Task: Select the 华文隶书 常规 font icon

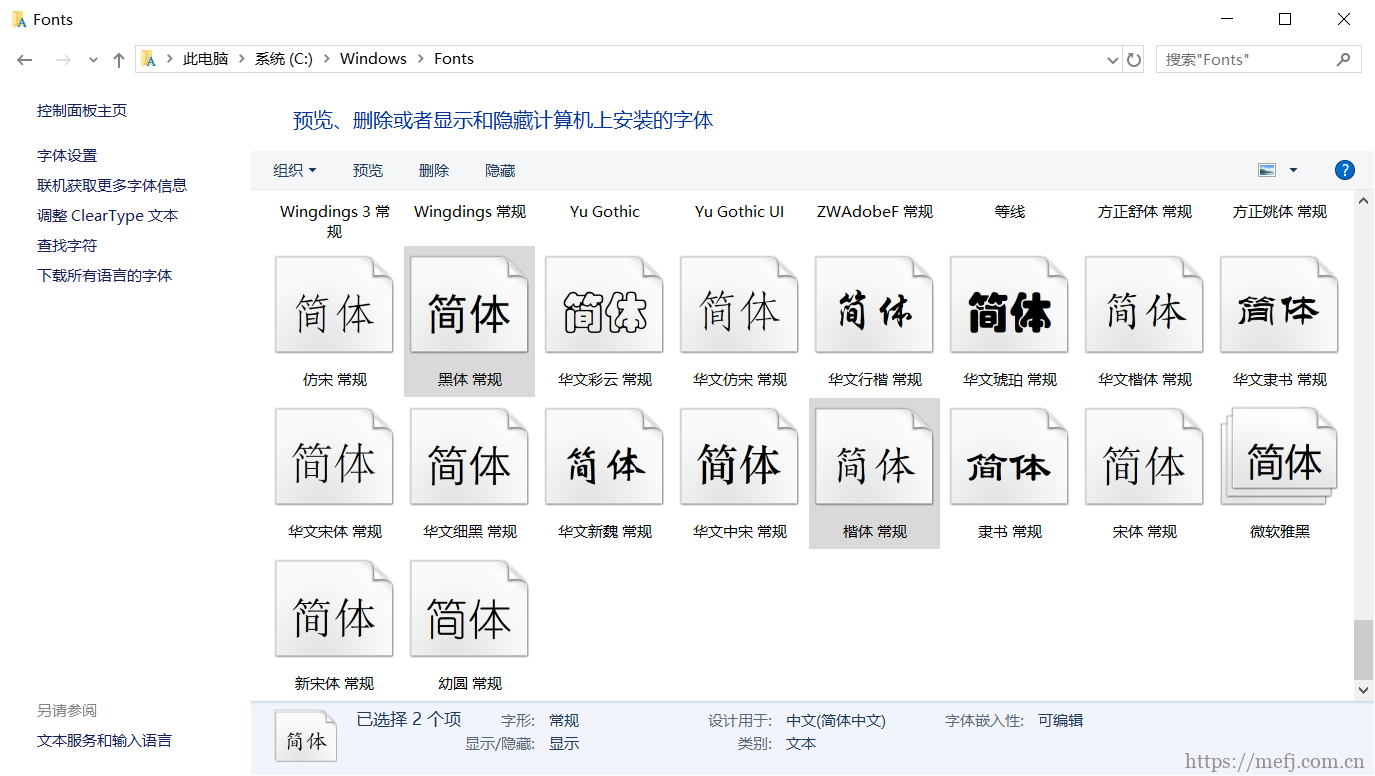Action: [x=1279, y=305]
